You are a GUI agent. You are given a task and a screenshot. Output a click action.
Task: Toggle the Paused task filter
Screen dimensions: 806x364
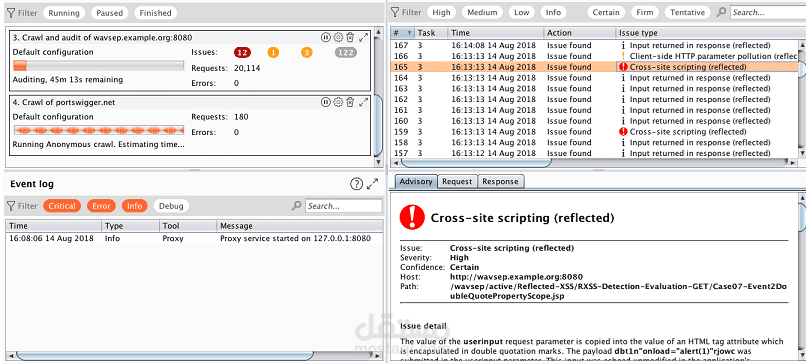[109, 13]
